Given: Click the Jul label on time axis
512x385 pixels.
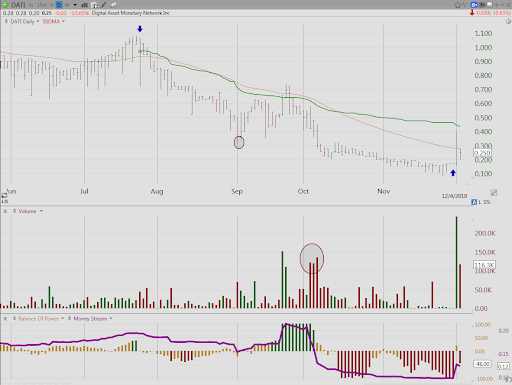Looking at the screenshot, I should [84, 191].
